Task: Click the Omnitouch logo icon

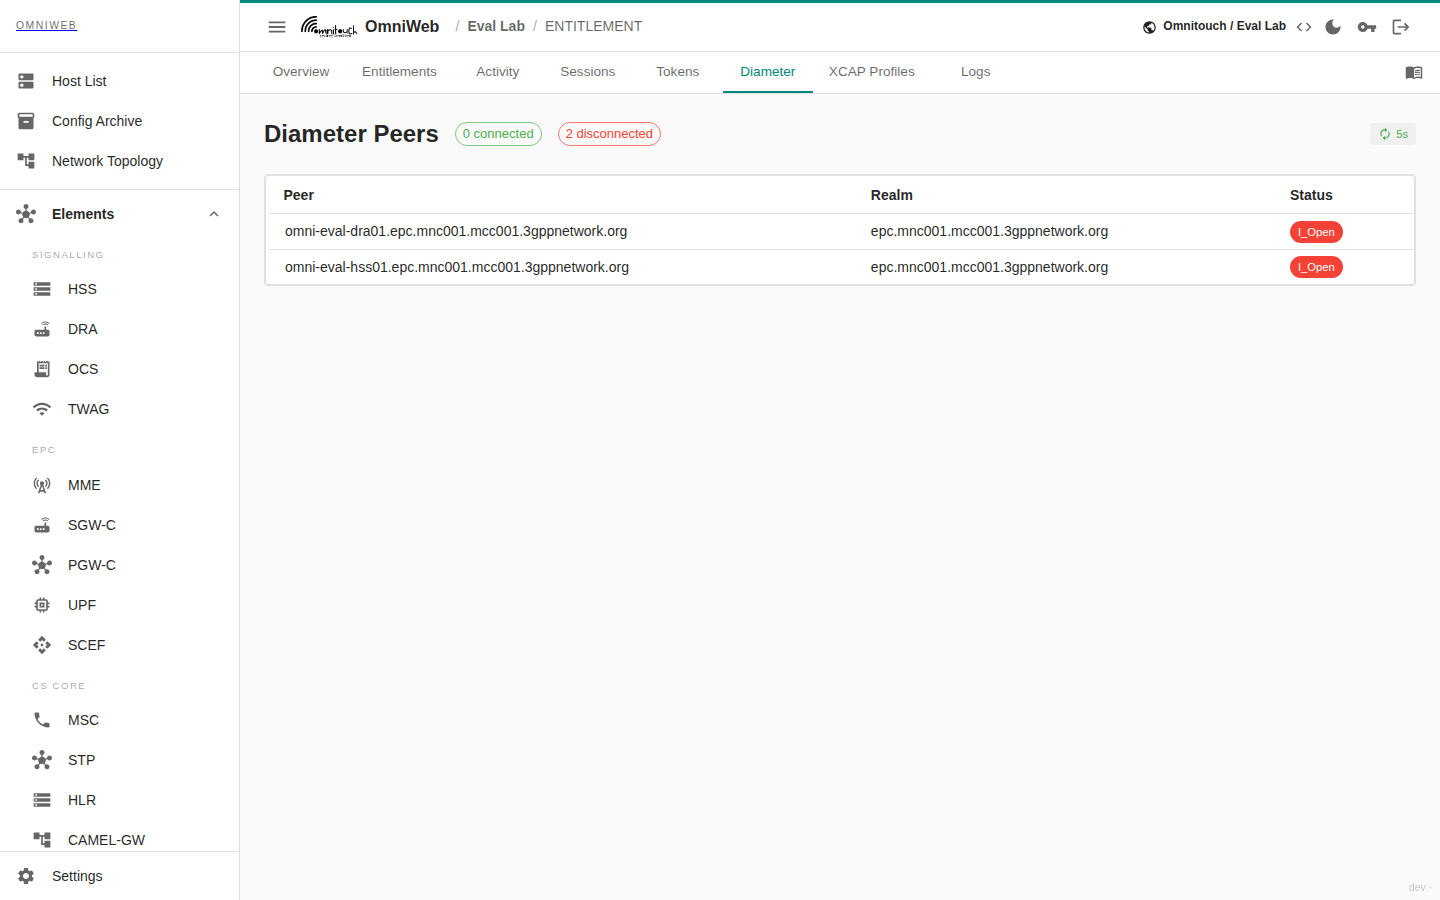Action: tap(329, 27)
